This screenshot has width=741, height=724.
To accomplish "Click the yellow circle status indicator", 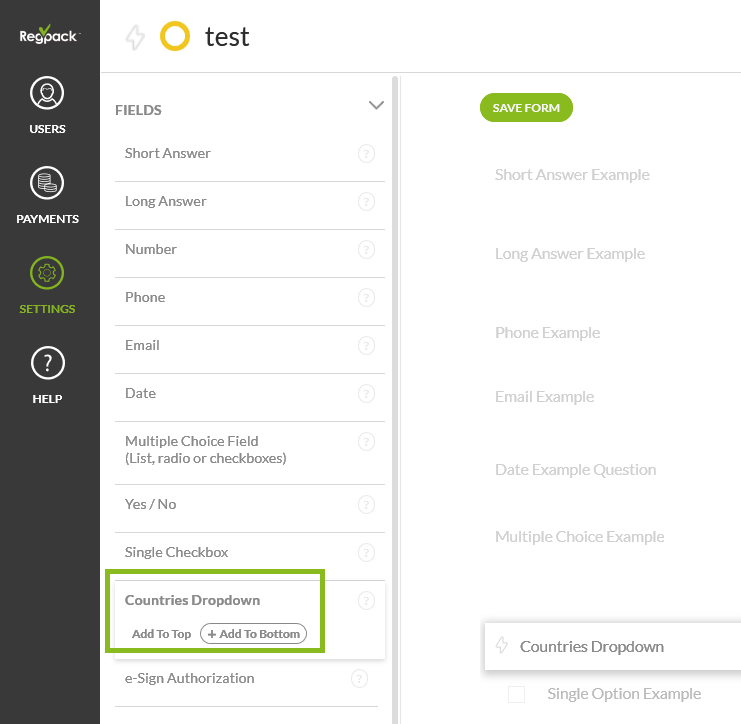I will pyautogui.click(x=175, y=38).
